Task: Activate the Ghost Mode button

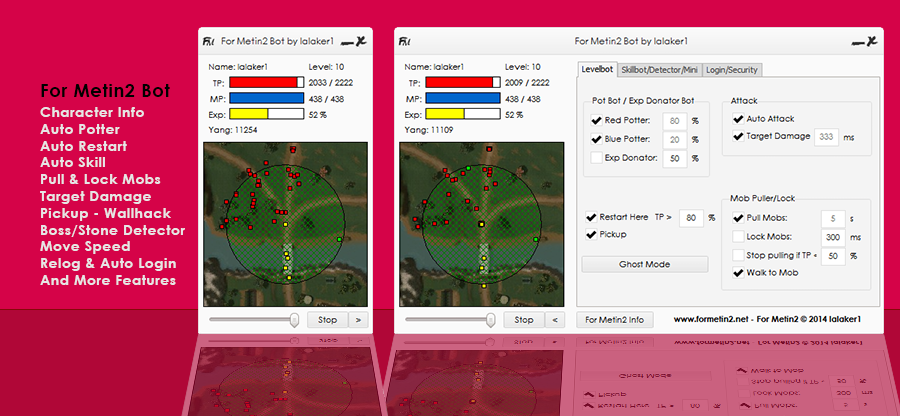Action: [x=645, y=265]
